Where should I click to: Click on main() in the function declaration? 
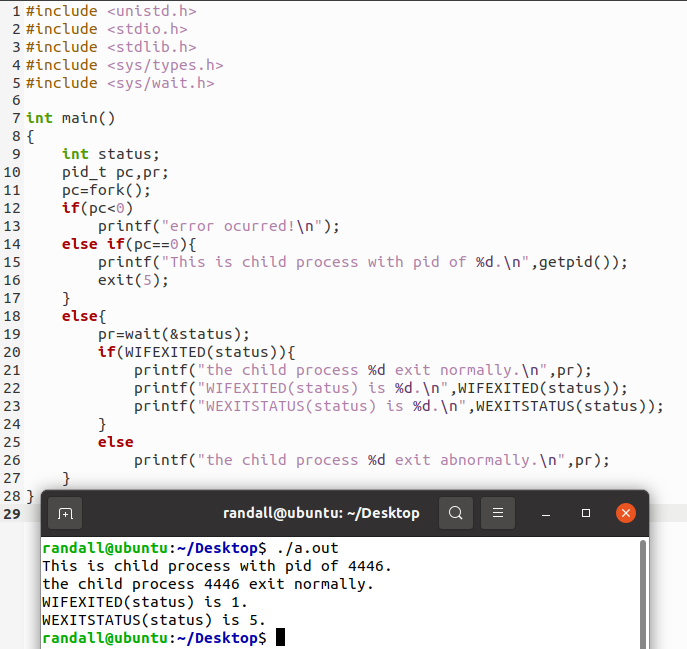(88, 118)
